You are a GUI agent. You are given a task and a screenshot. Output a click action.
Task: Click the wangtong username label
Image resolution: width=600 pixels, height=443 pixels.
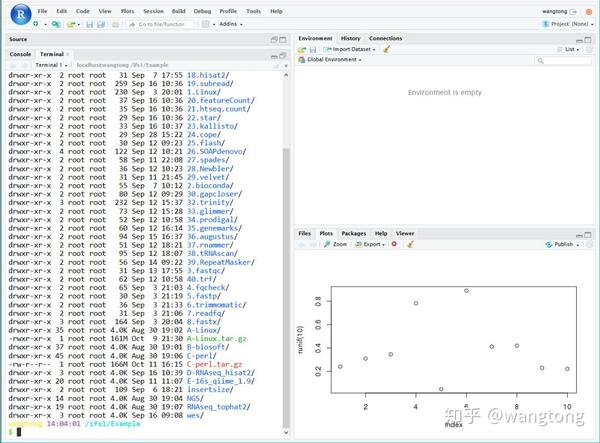pos(554,11)
